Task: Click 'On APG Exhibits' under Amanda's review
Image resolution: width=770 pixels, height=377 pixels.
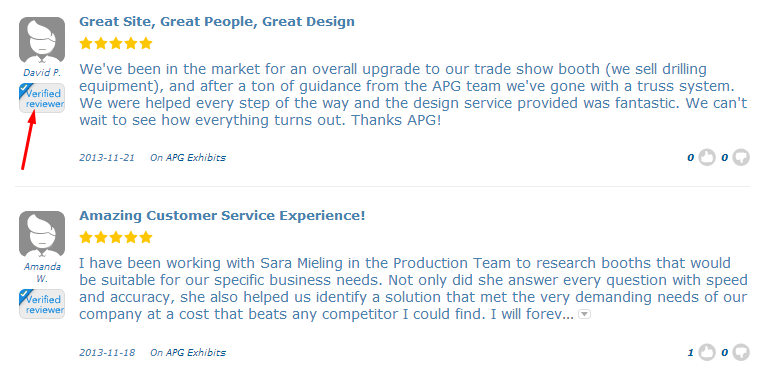Action: (x=188, y=352)
